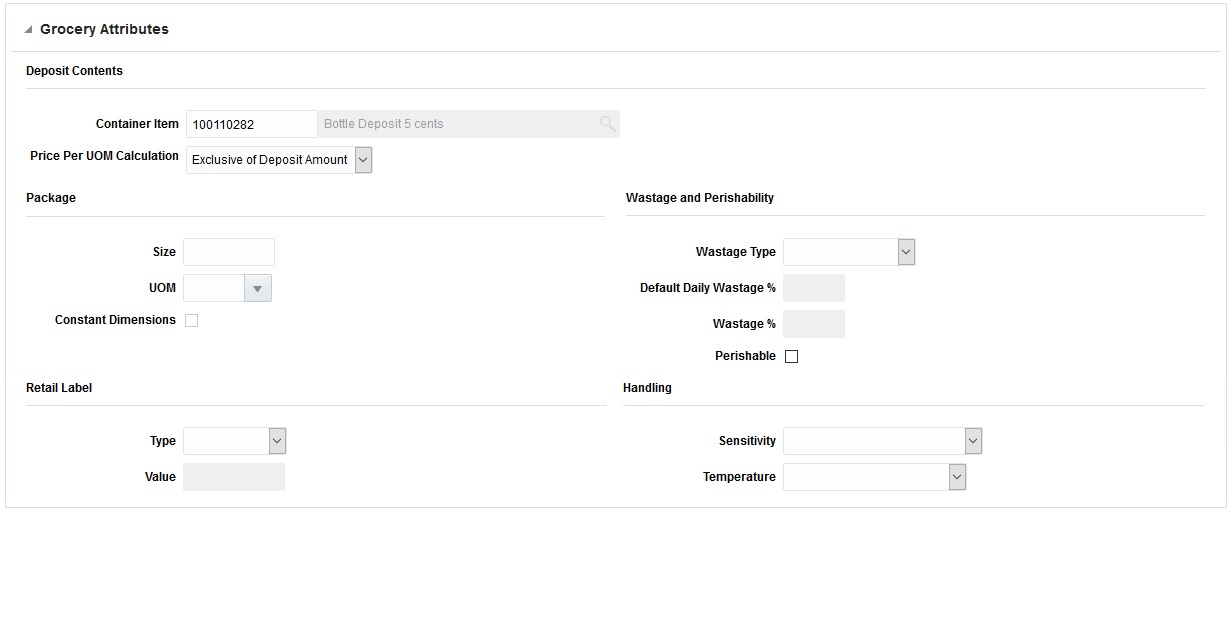This screenshot has width=1232, height=618.
Task: Click the Deposit Contents heading
Action: [74, 71]
